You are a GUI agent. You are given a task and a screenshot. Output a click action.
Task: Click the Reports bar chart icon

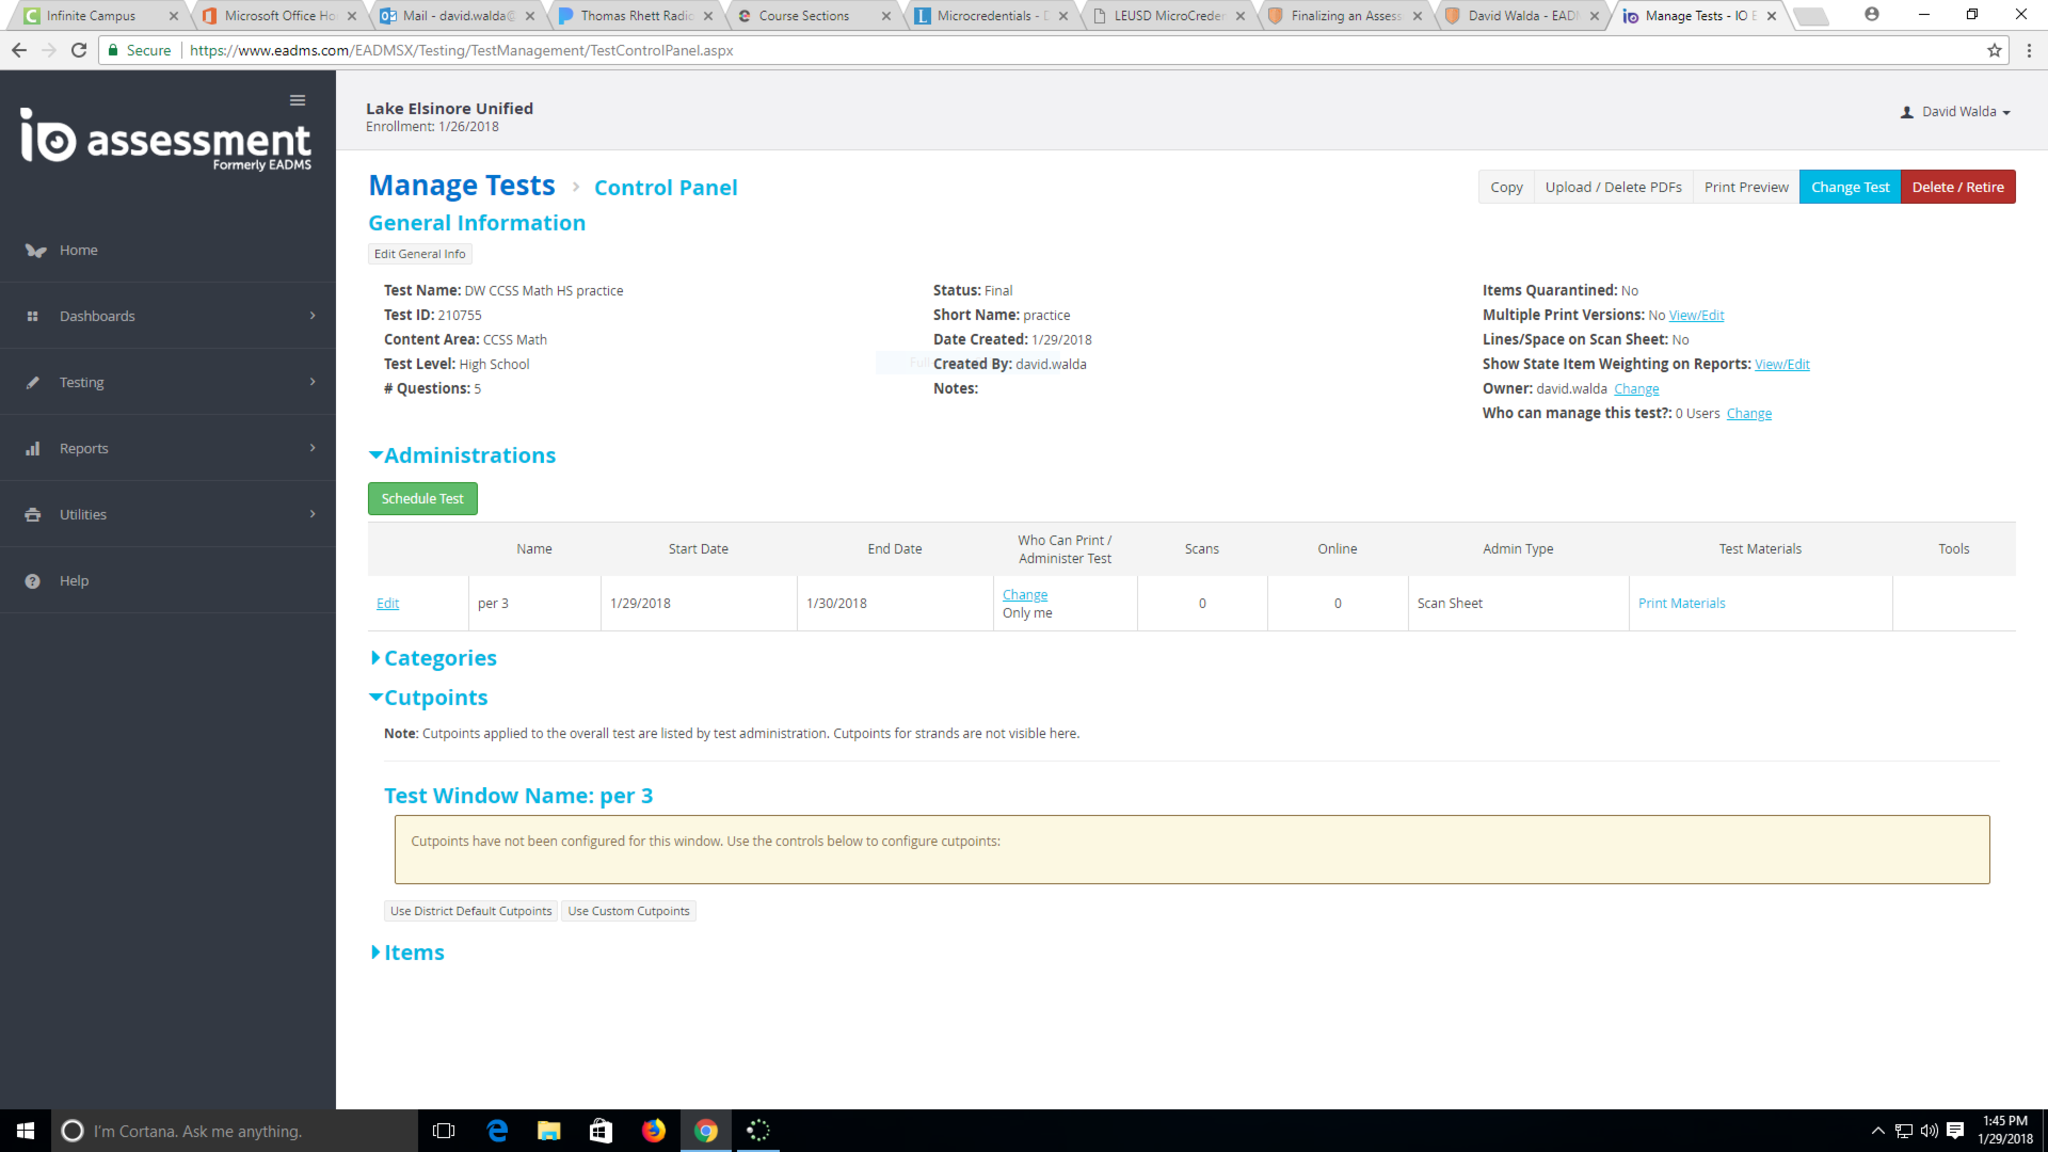[32, 448]
